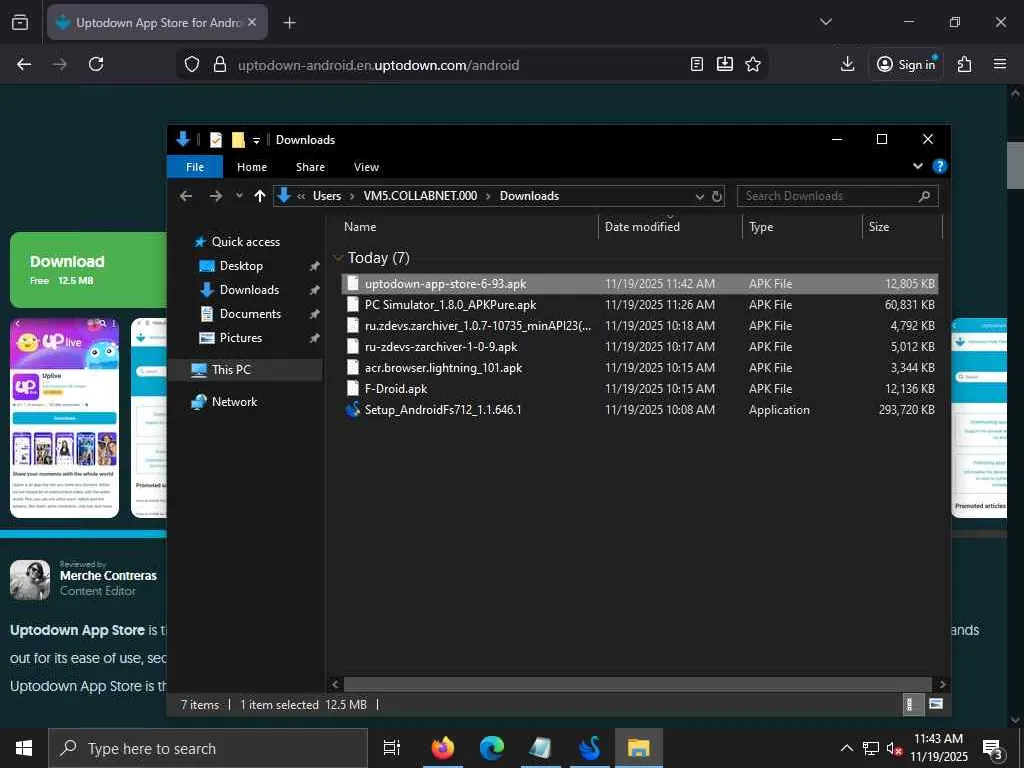Viewport: 1024px width, 768px height.
Task: Click the site padlock security icon
Action: pos(220,64)
